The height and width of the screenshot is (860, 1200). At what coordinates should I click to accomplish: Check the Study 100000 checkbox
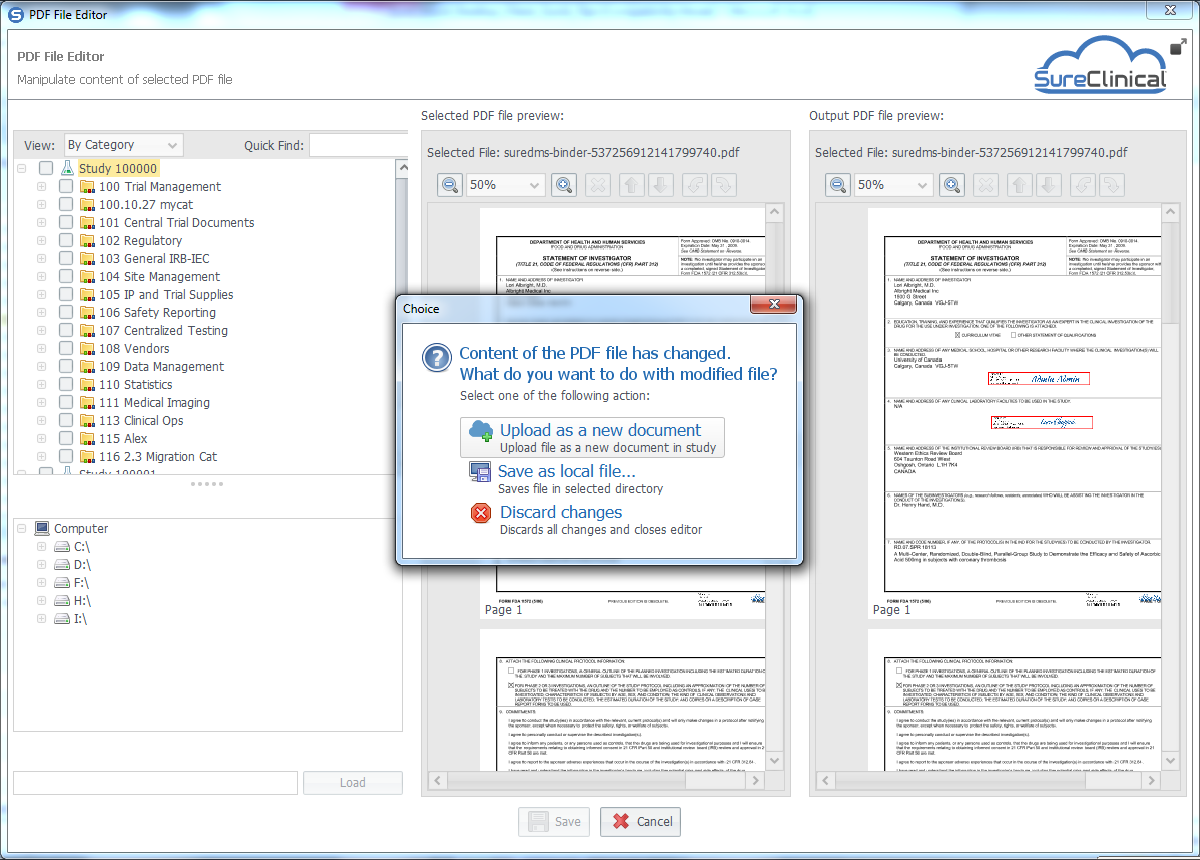click(x=46, y=168)
